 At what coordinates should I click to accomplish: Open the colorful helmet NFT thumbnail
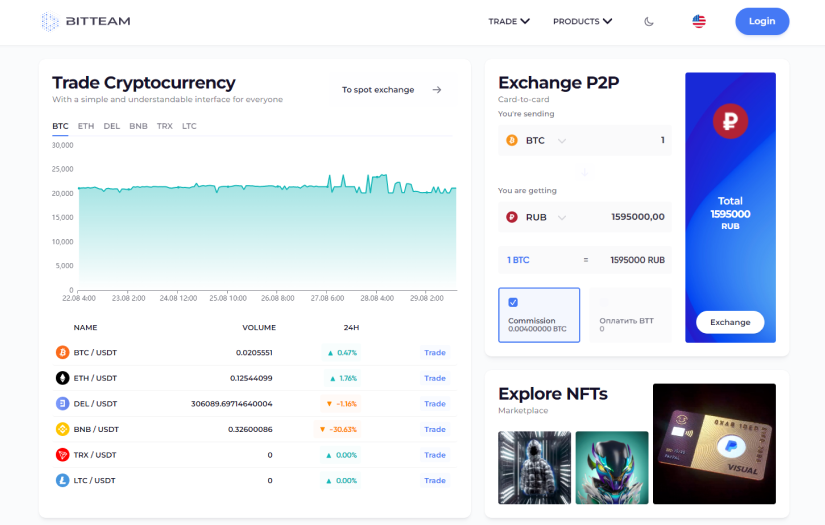click(x=612, y=468)
